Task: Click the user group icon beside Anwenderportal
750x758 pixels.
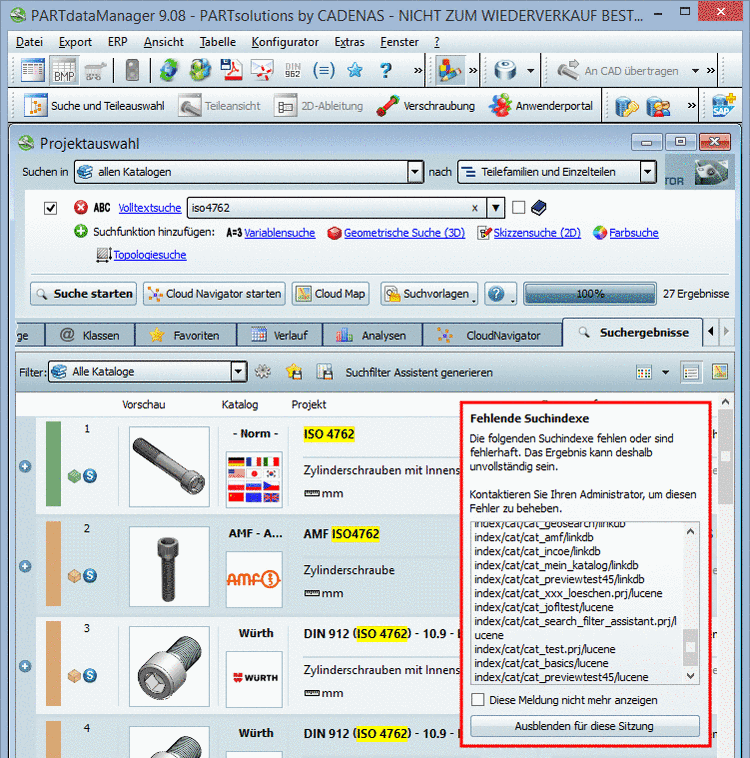Action: tap(658, 106)
